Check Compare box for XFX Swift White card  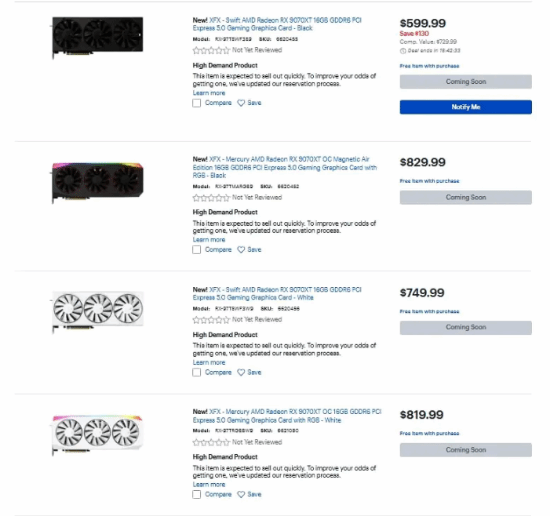[197, 372]
